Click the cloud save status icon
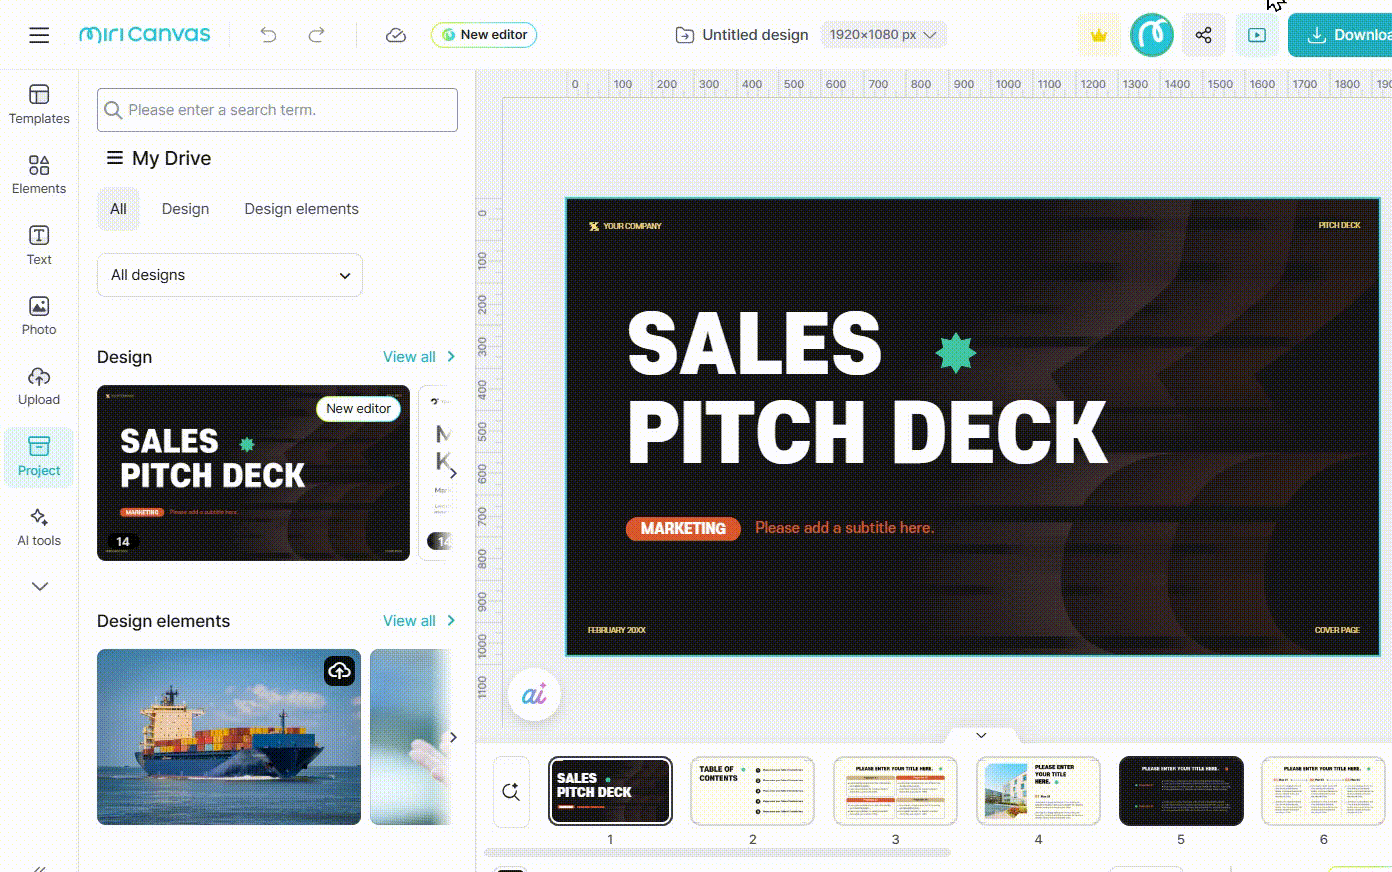The width and height of the screenshot is (1392, 872). point(396,35)
